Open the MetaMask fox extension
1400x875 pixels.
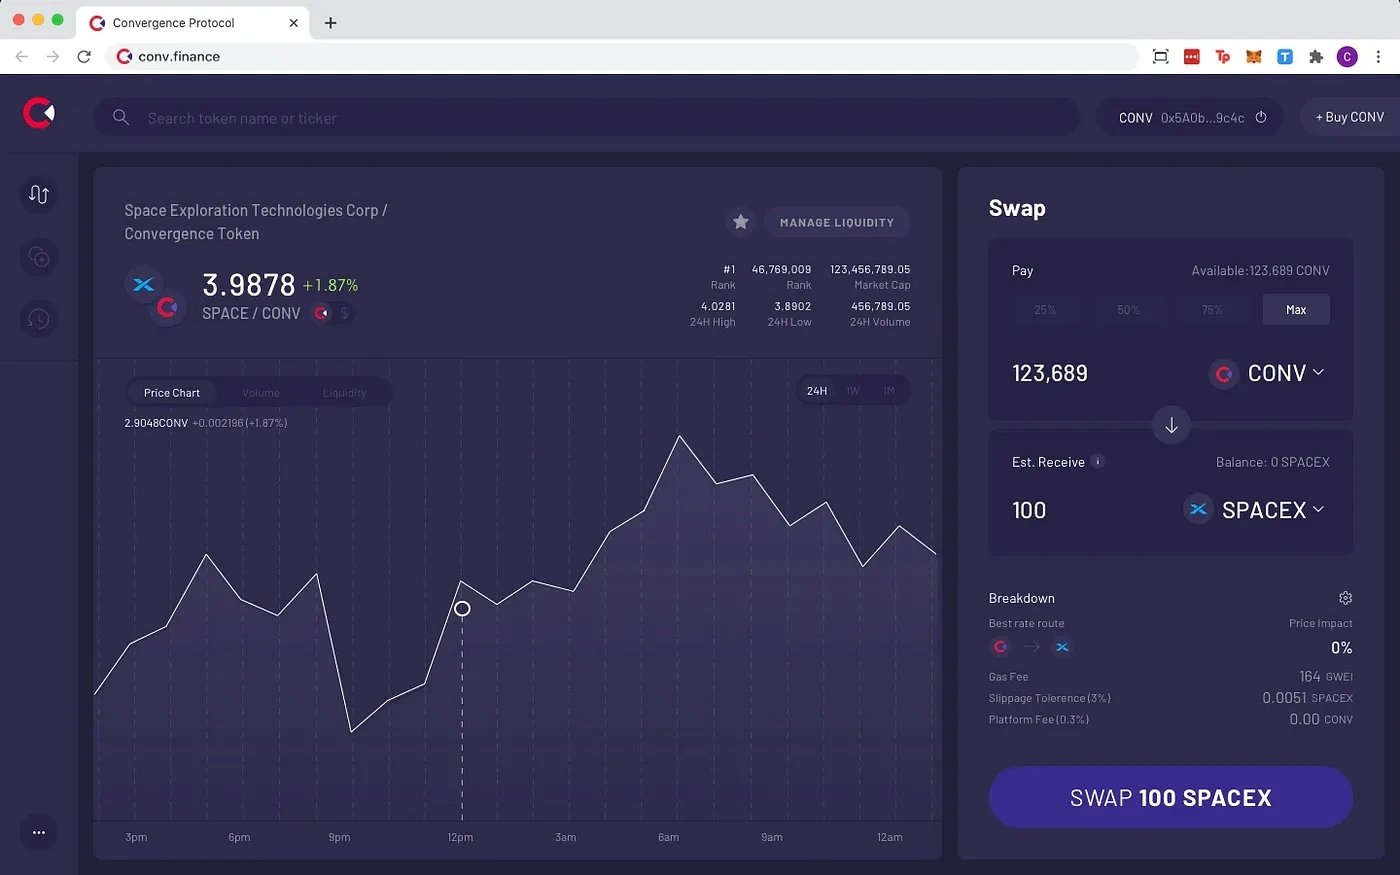pyautogui.click(x=1253, y=57)
